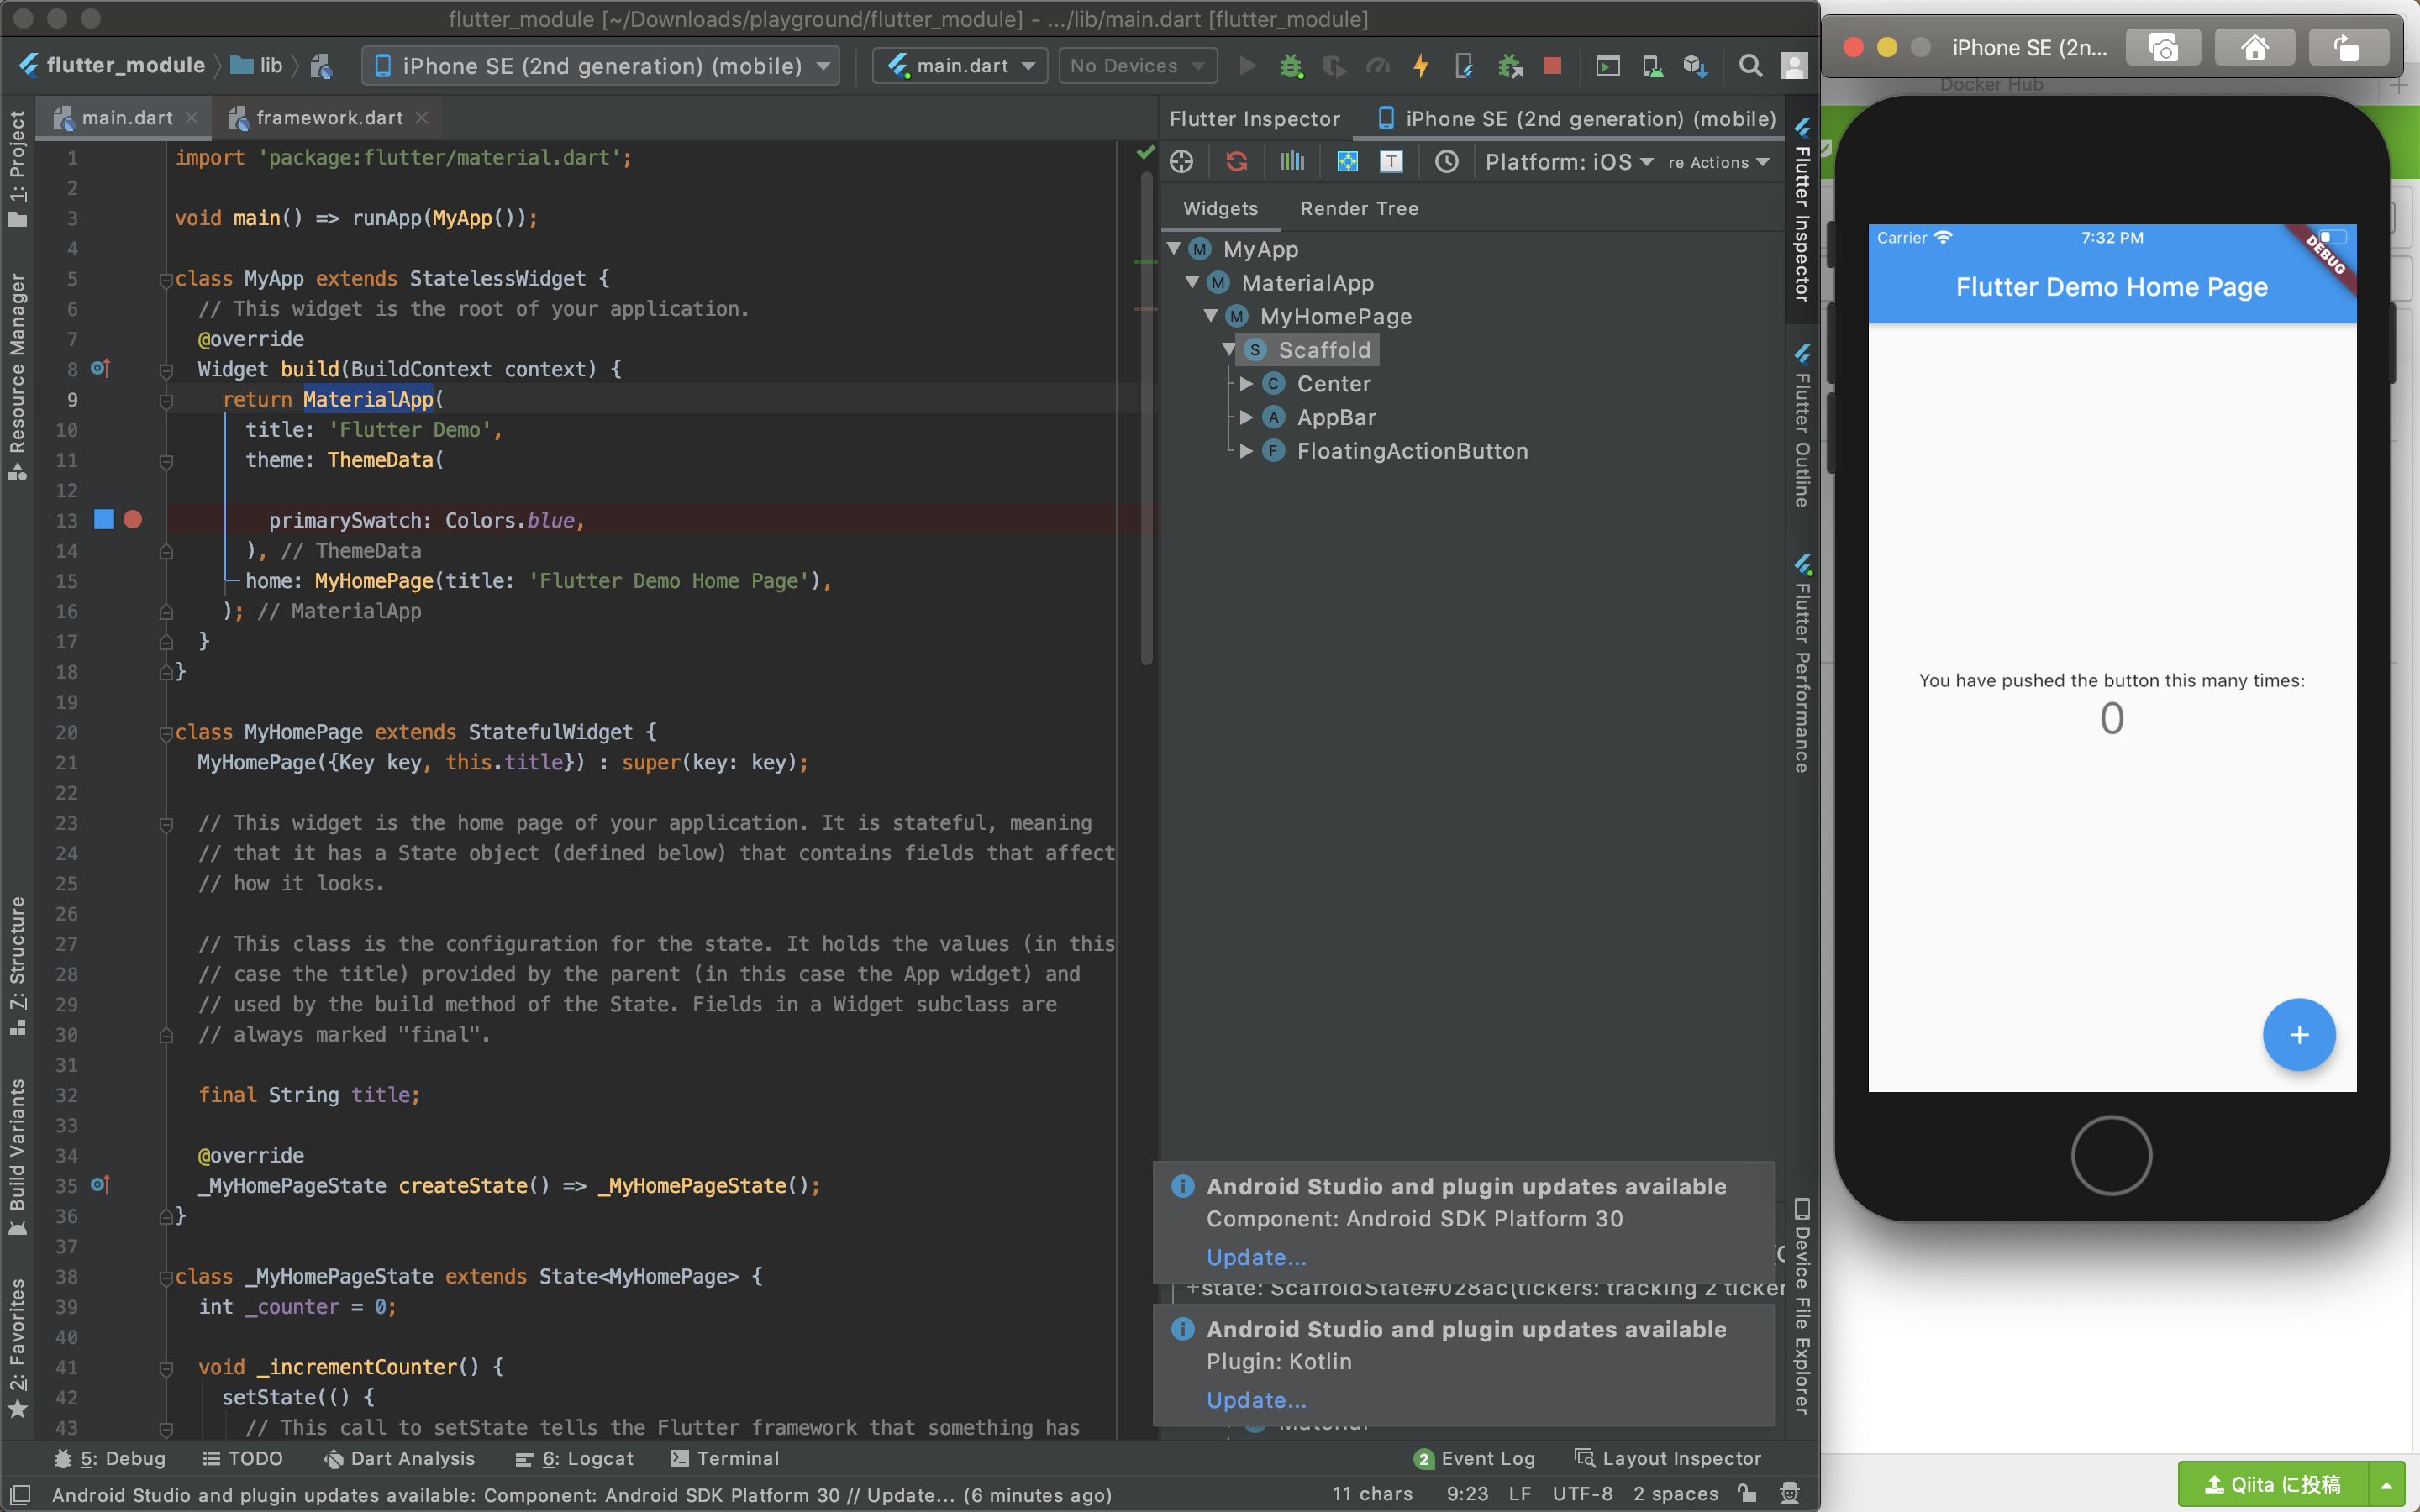Screen dimensions: 2420x1512
Task: Click Update link for Android SDK Platform 30
Action: pos(1256,1257)
